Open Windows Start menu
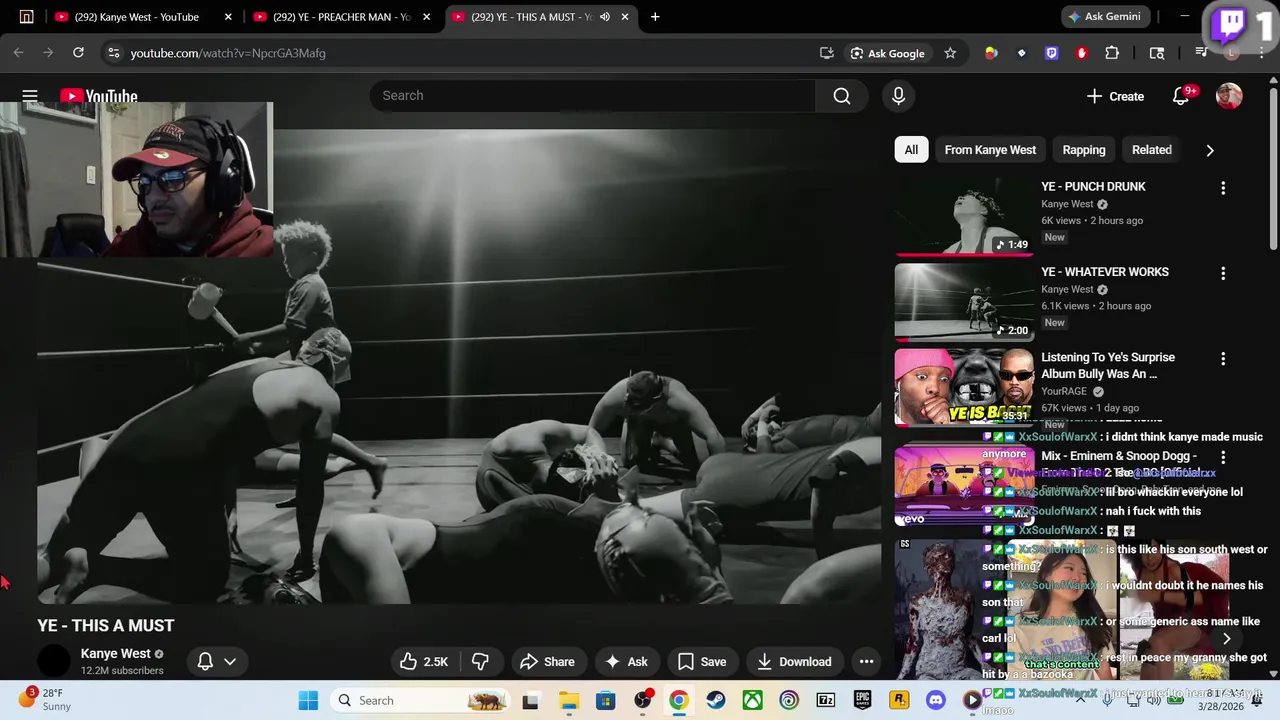This screenshot has height=720, width=1280. 308,700
